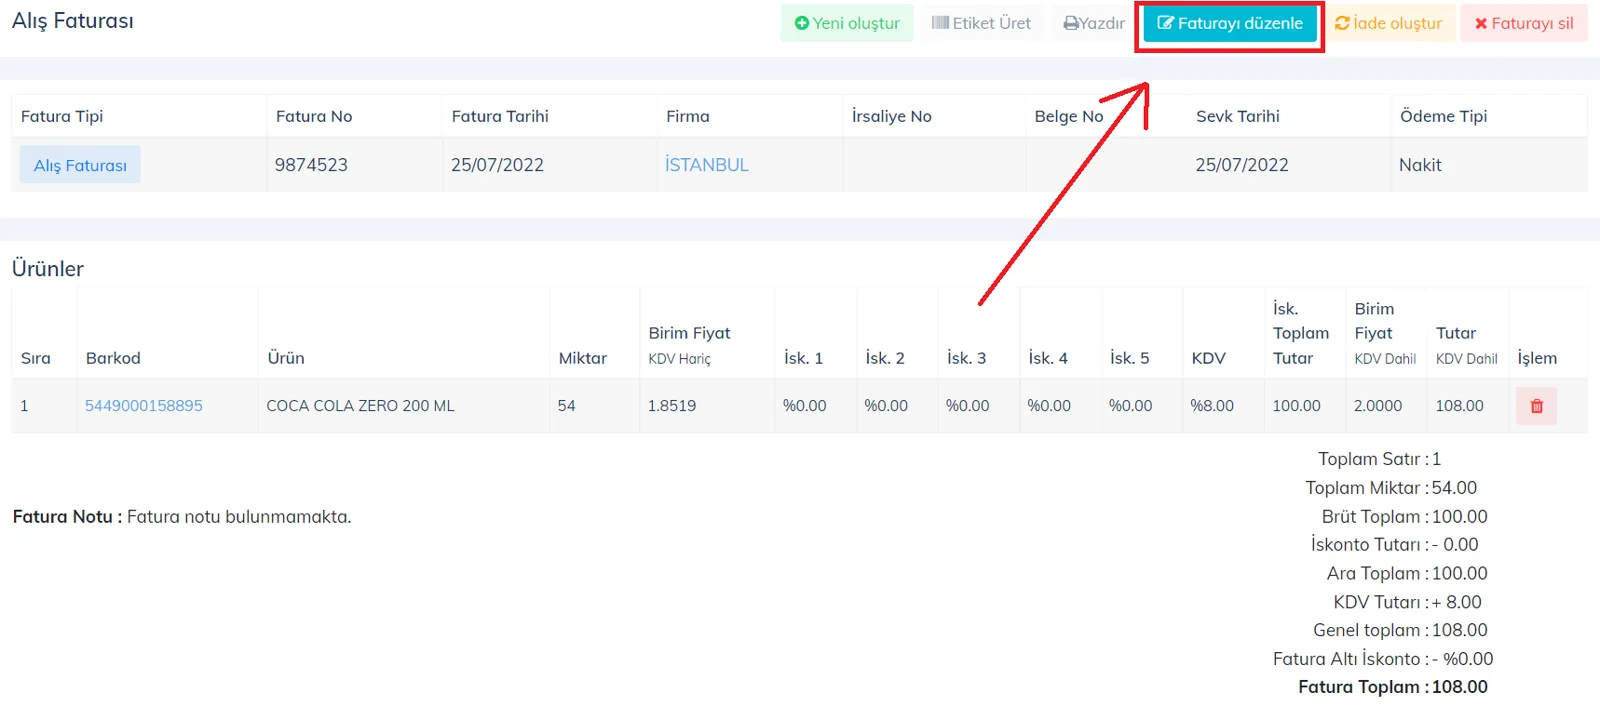Screen dimensions: 1600x706
Task: Generate labels with Etiket Üret
Action: pos(981,23)
